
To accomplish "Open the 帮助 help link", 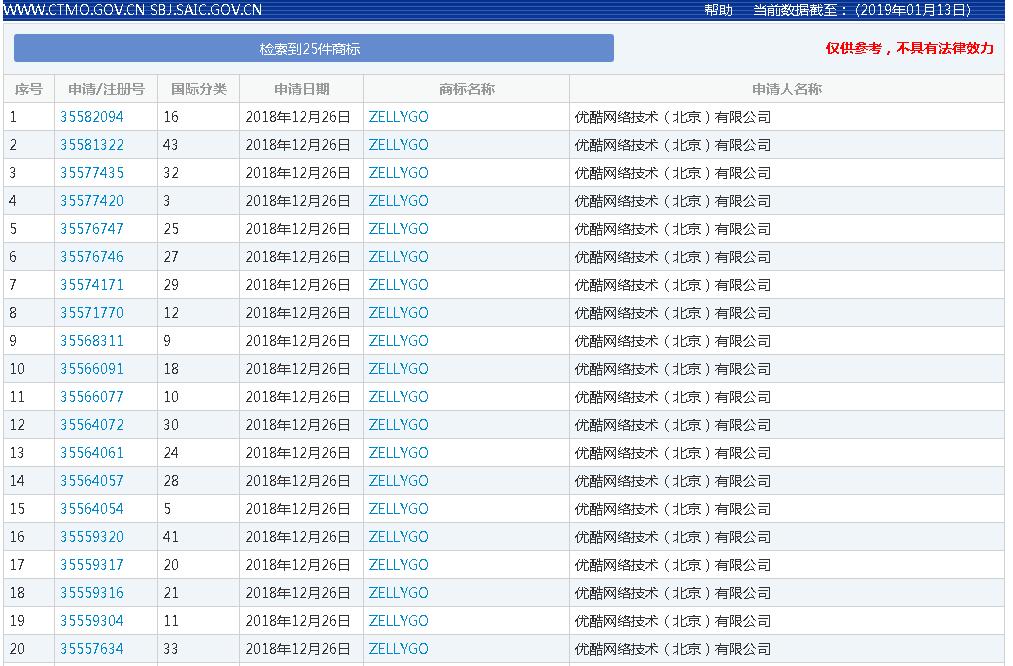I will (718, 10).
